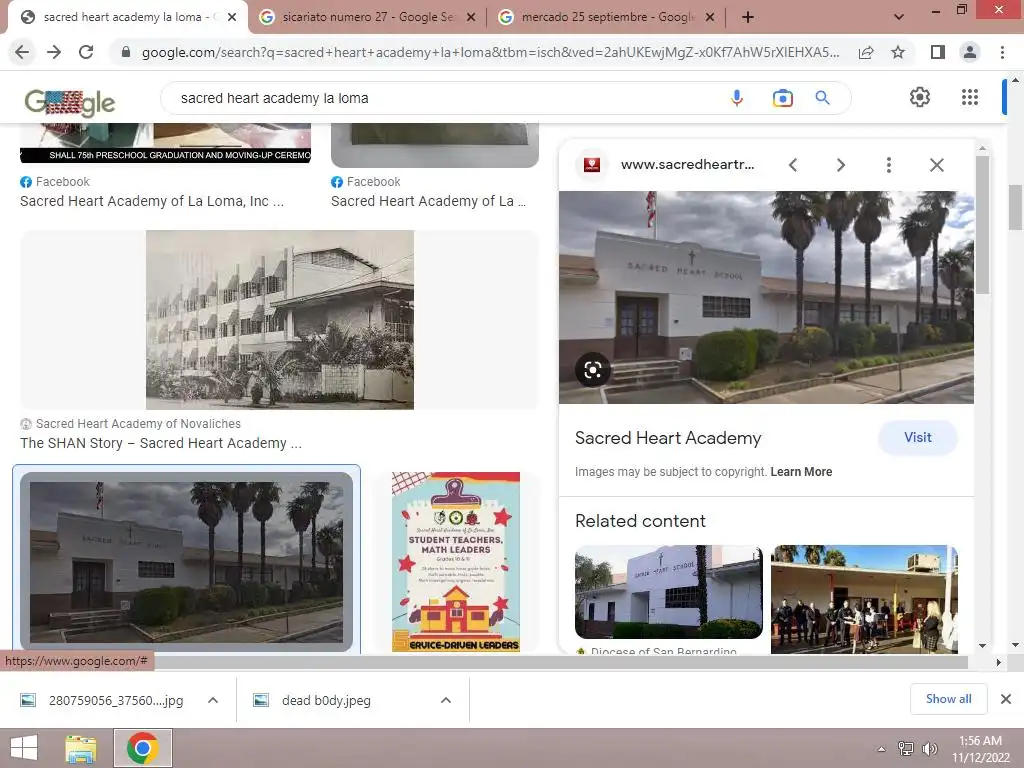This screenshot has width=1024, height=768.
Task: Open the Chrome side panel
Action: click(938, 52)
